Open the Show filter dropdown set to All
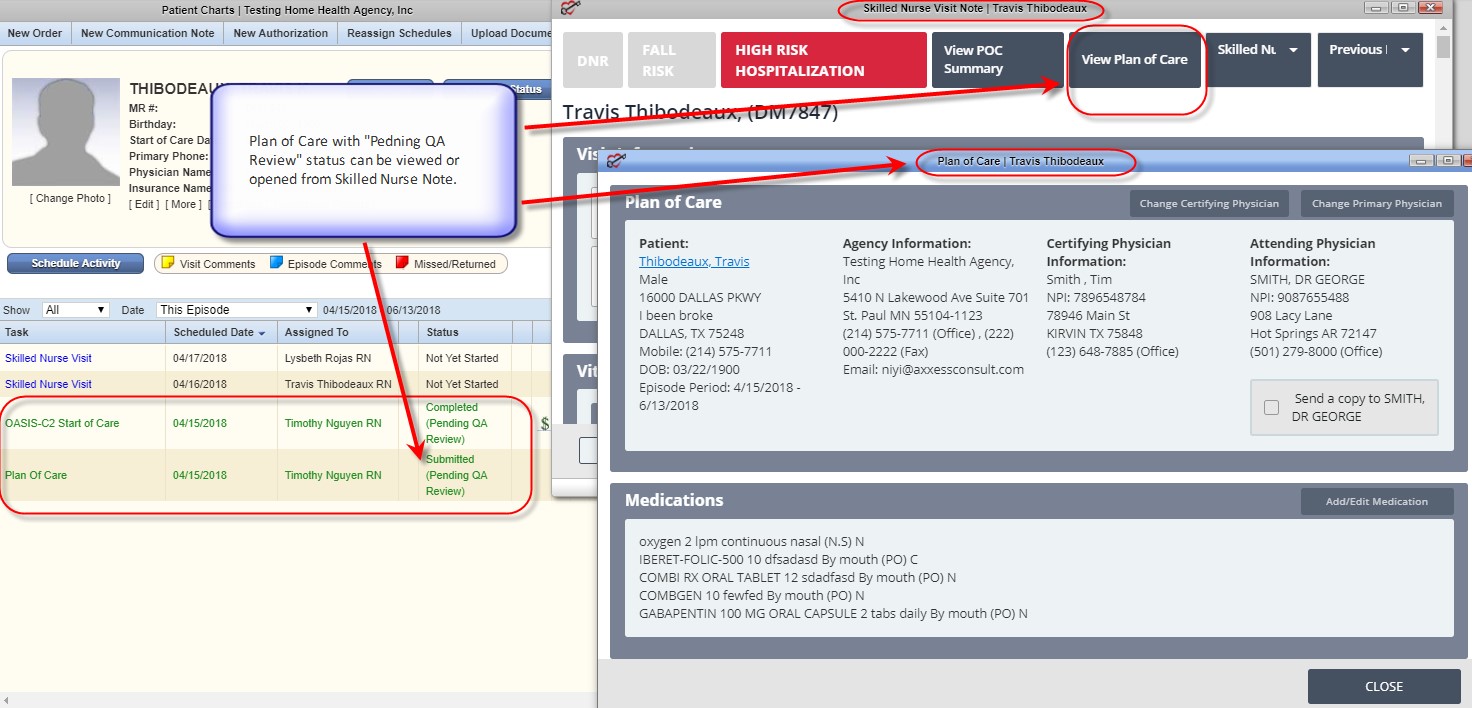 (x=75, y=310)
